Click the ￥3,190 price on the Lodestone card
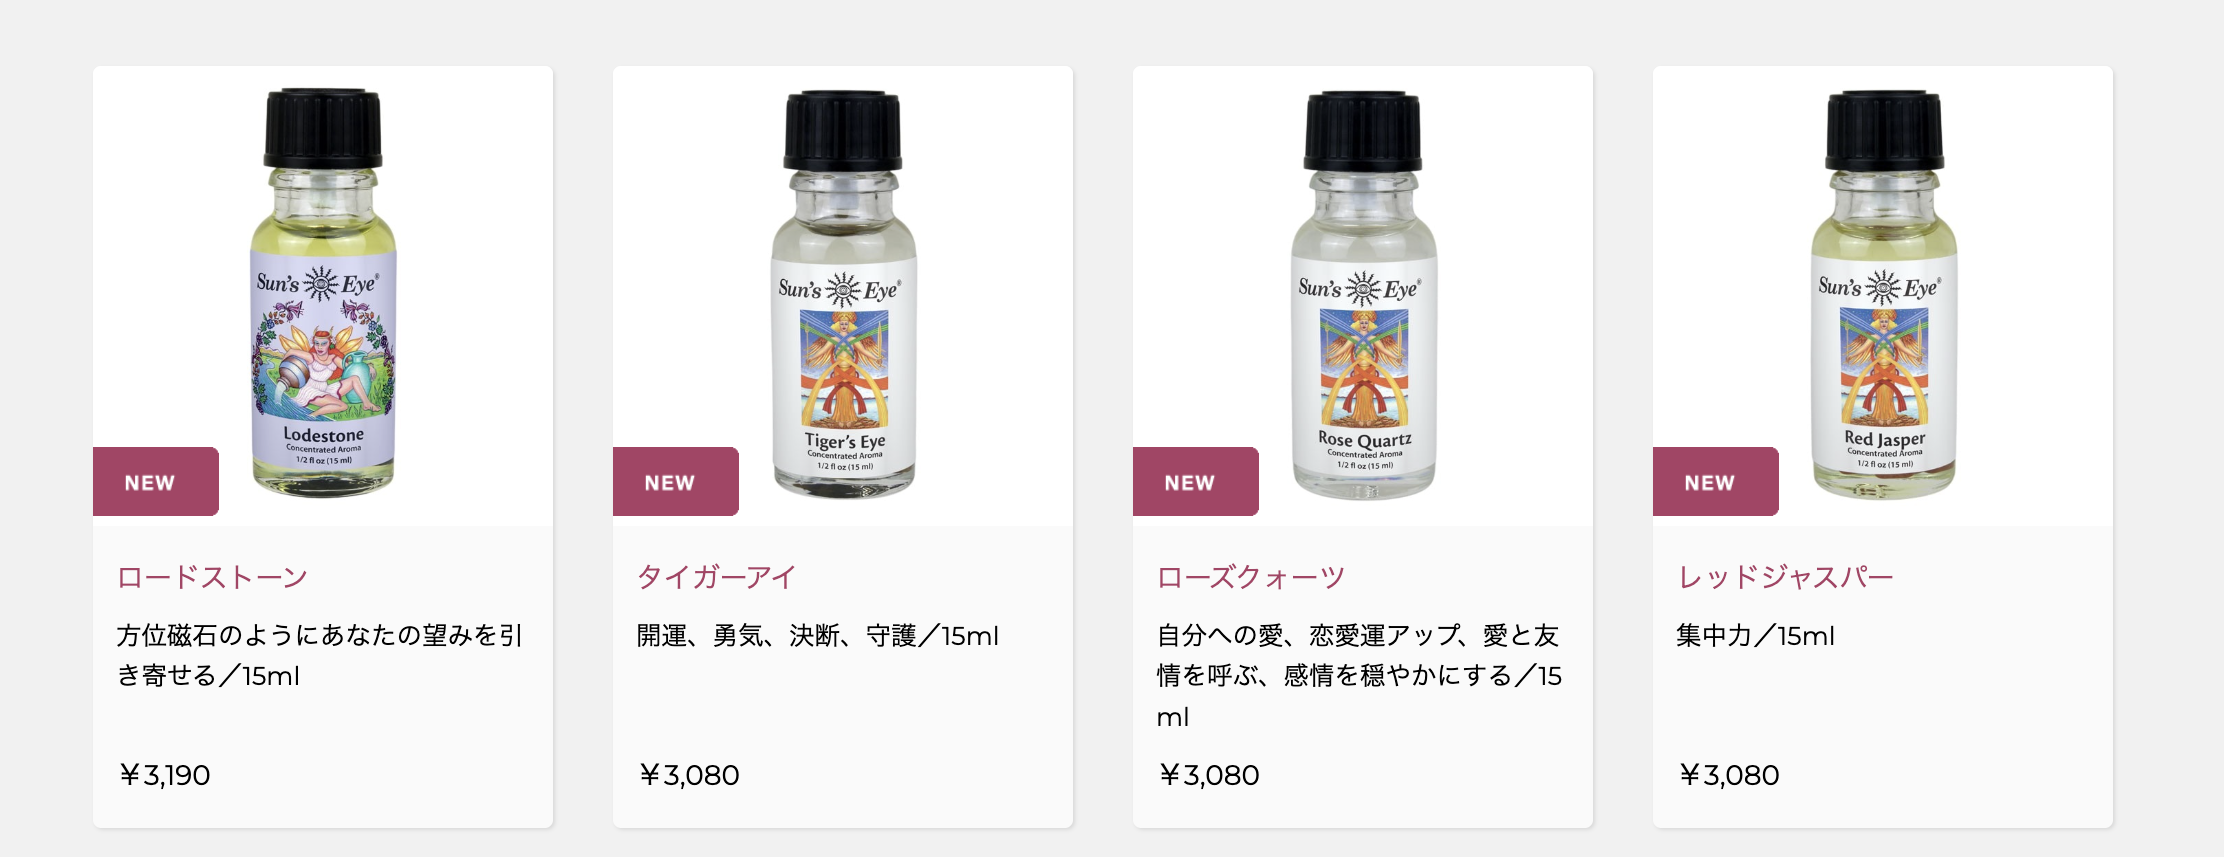 164,775
